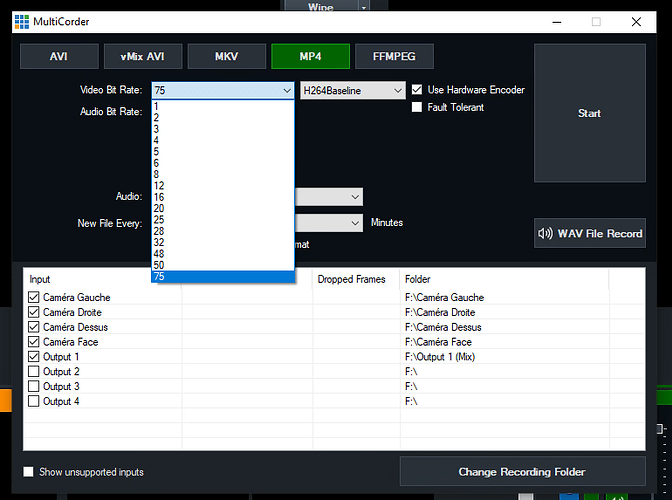Screen dimensions: 672x500
Task: Choose bit rate 25 from the list
Action: point(223,220)
